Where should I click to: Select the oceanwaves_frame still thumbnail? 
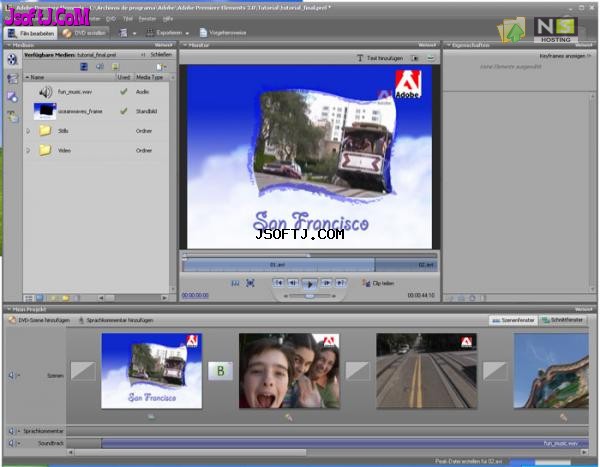tap(45, 111)
